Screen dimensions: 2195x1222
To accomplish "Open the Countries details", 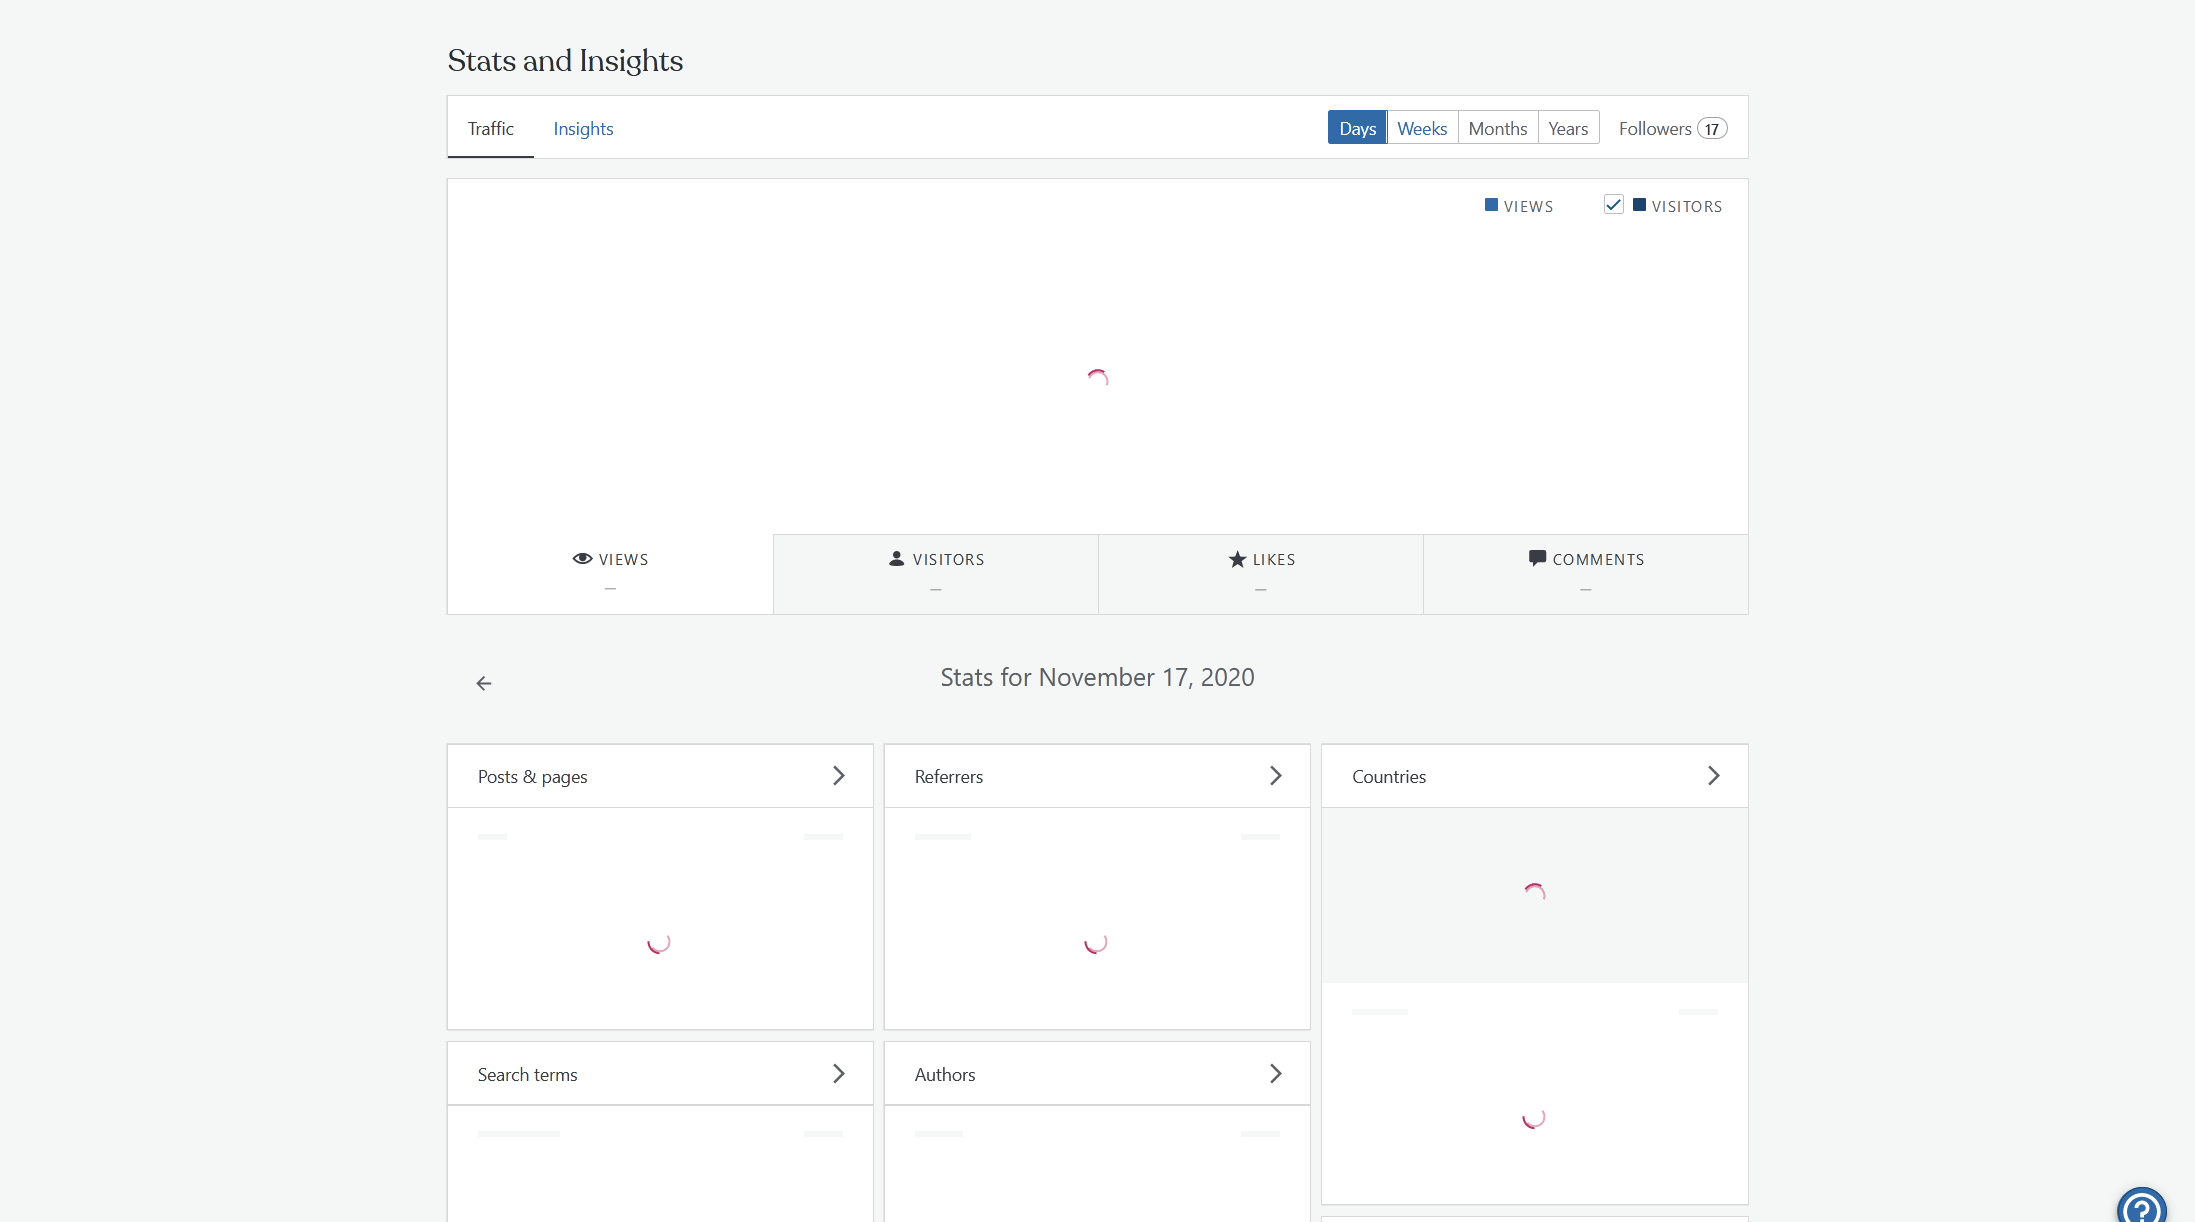I will pyautogui.click(x=1534, y=776).
